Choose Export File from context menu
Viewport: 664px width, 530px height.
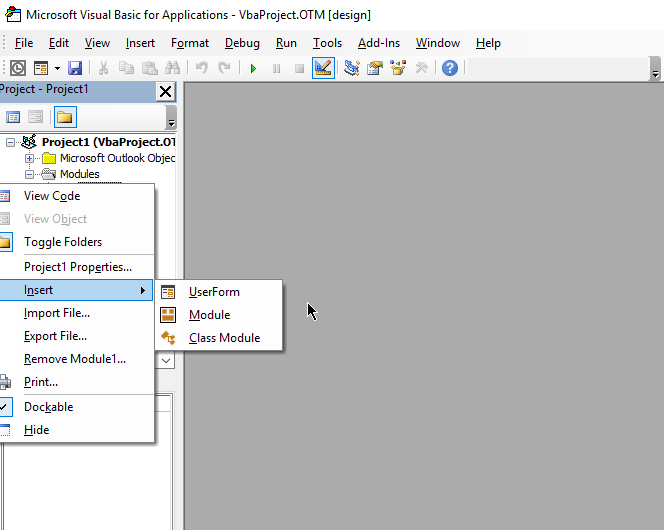click(76, 336)
